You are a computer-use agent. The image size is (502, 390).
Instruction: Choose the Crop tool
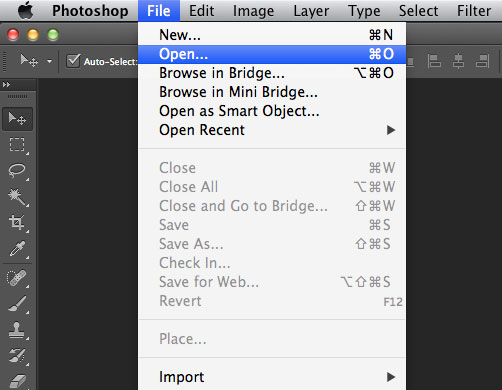click(17, 222)
